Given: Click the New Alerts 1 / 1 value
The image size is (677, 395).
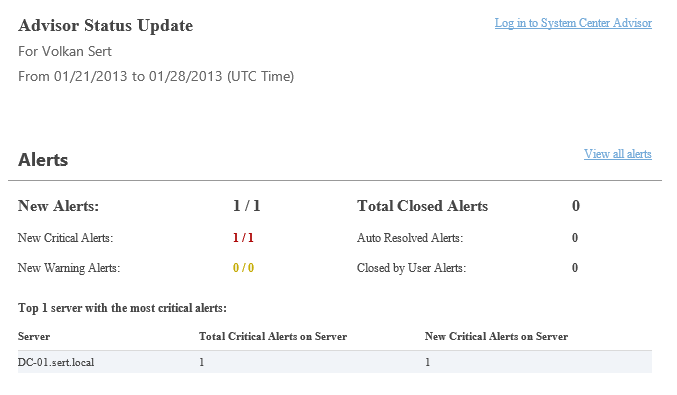Looking at the screenshot, I should coord(247,206).
